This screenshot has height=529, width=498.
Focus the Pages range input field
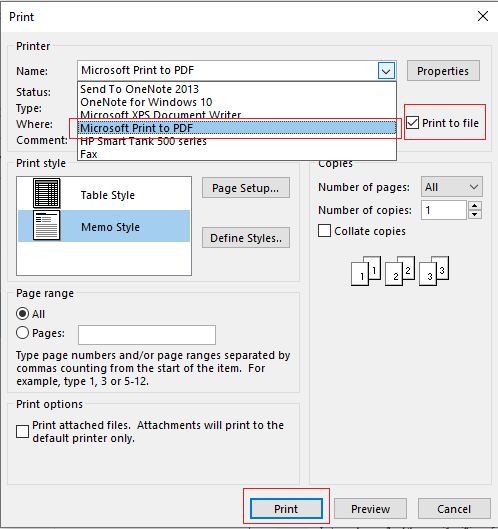147,335
